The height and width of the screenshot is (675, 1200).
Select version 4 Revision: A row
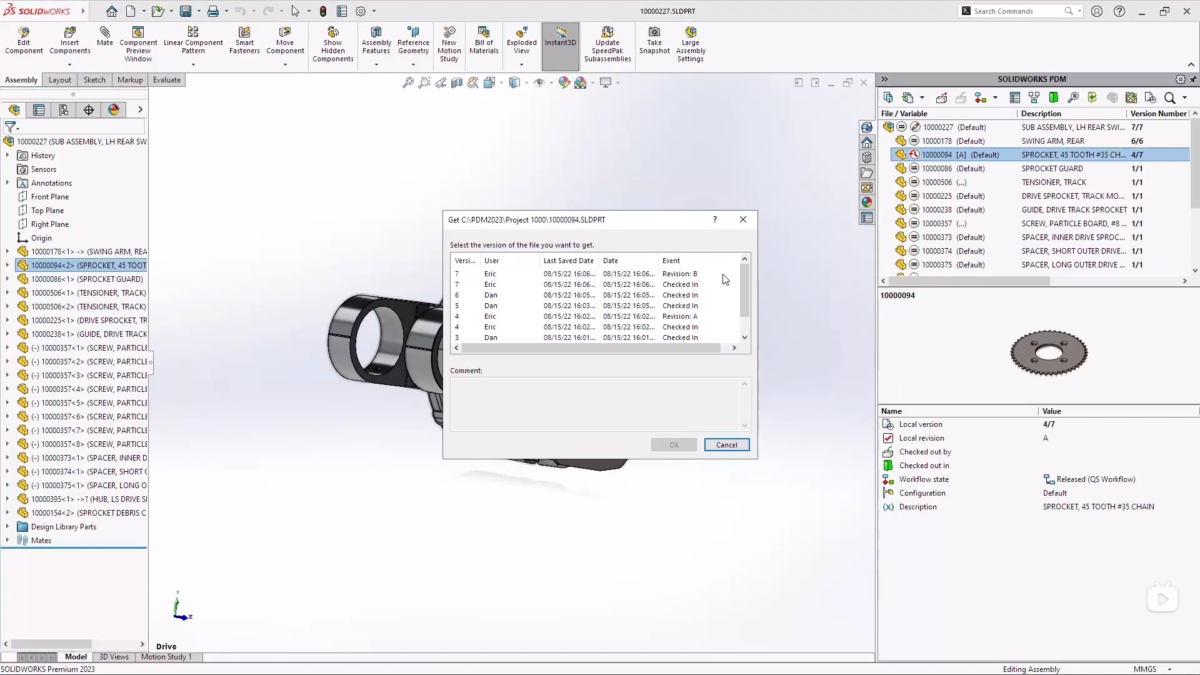pyautogui.click(x=595, y=316)
